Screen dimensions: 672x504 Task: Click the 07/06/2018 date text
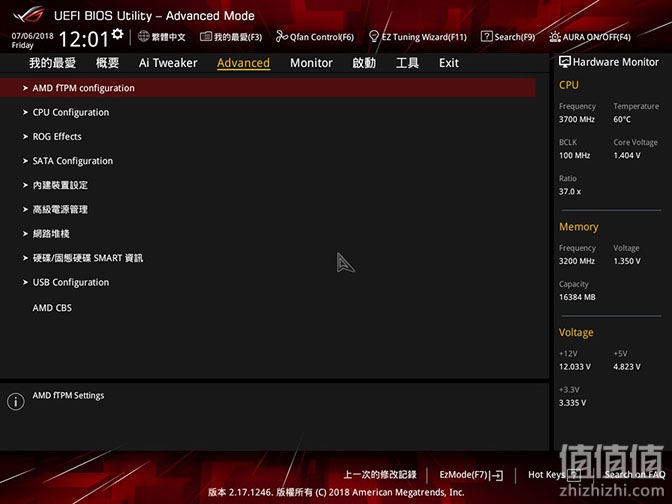pyautogui.click(x=33, y=36)
